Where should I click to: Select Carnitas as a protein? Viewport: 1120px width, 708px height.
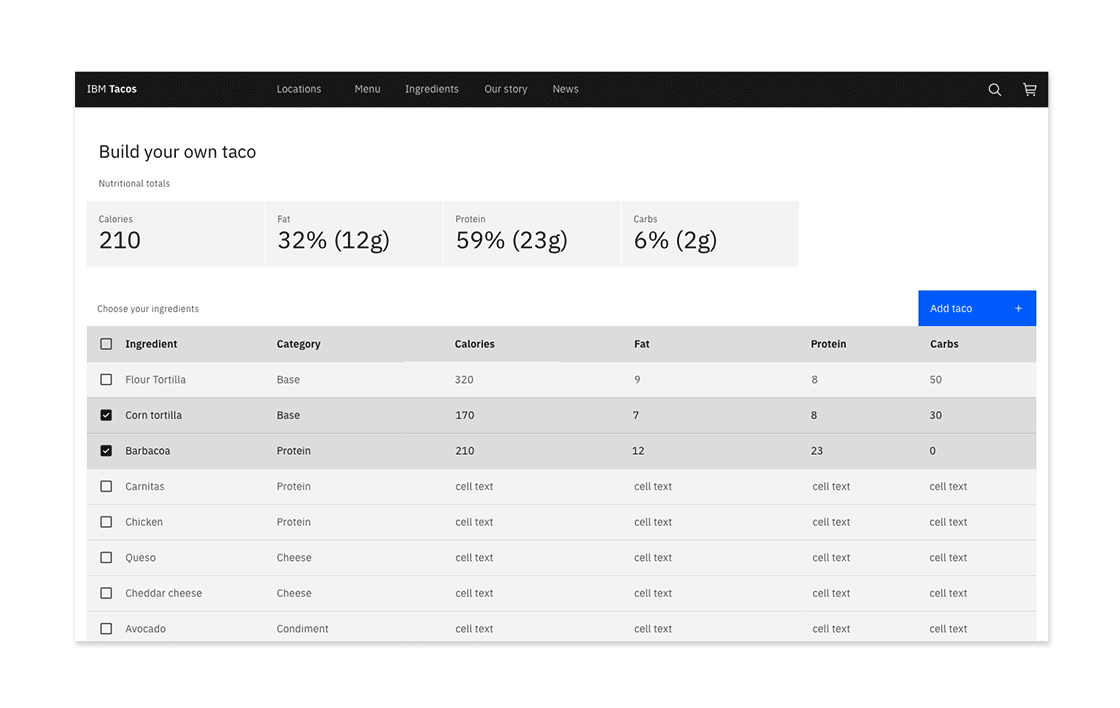(x=106, y=486)
